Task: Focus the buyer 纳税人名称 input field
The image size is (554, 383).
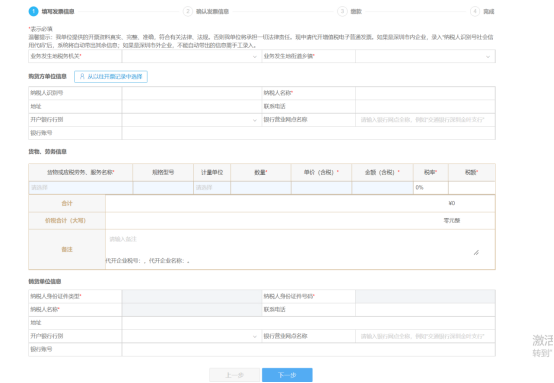Action: point(425,93)
